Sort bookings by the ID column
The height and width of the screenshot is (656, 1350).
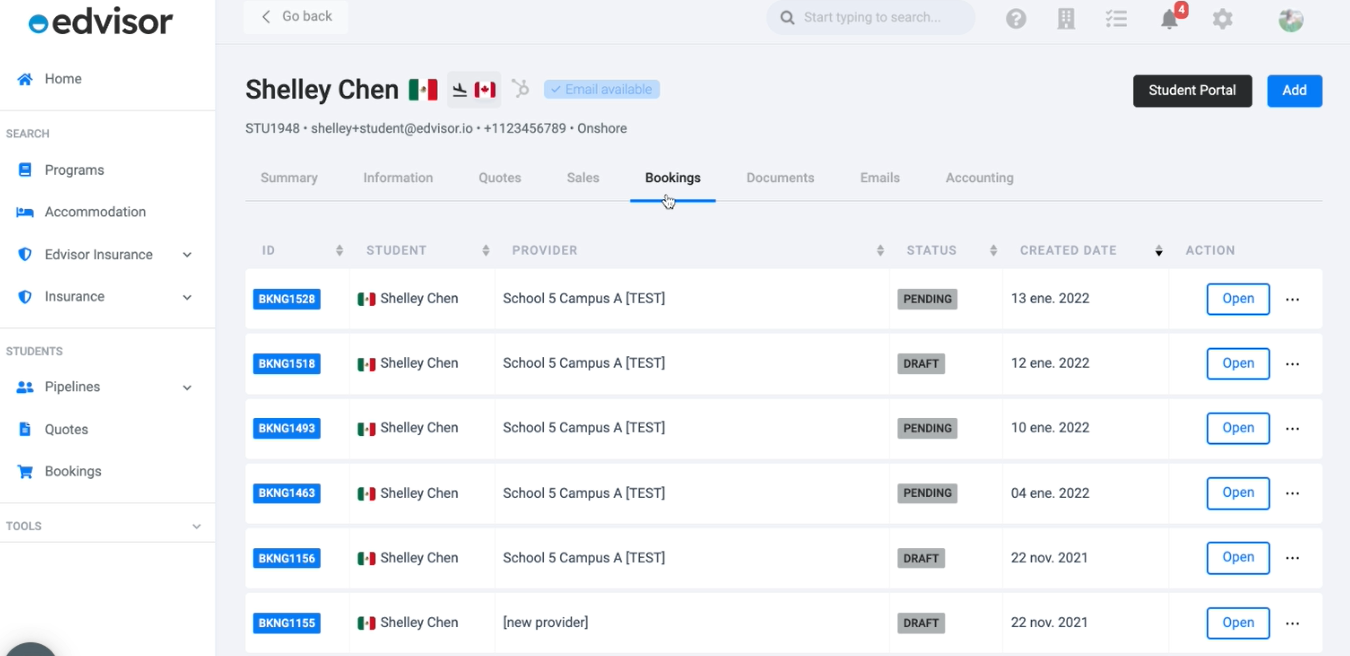click(x=339, y=250)
